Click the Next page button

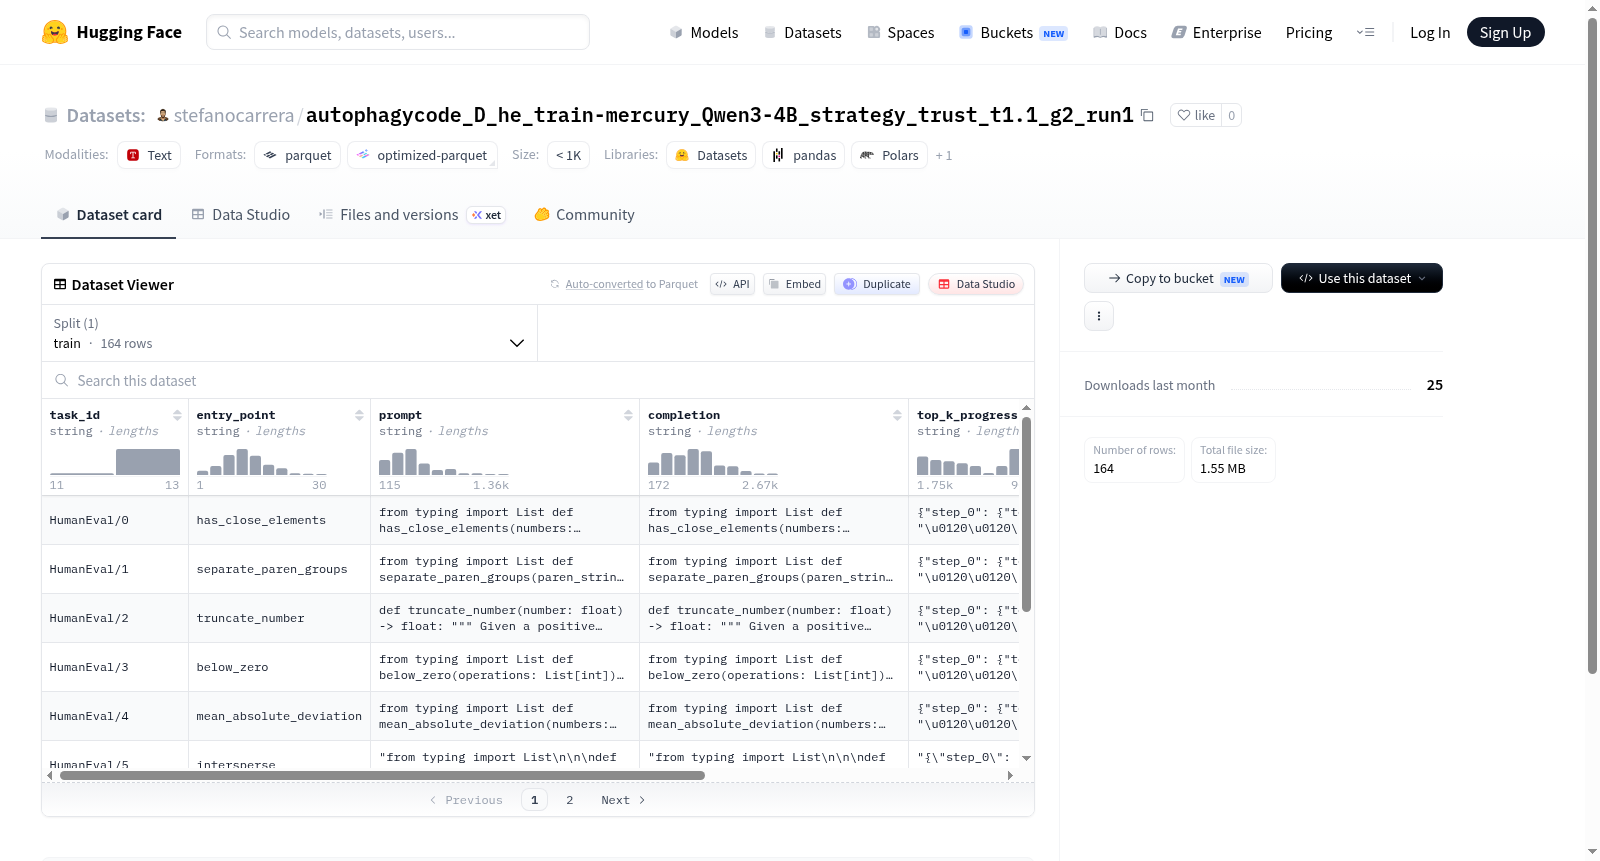click(x=622, y=800)
